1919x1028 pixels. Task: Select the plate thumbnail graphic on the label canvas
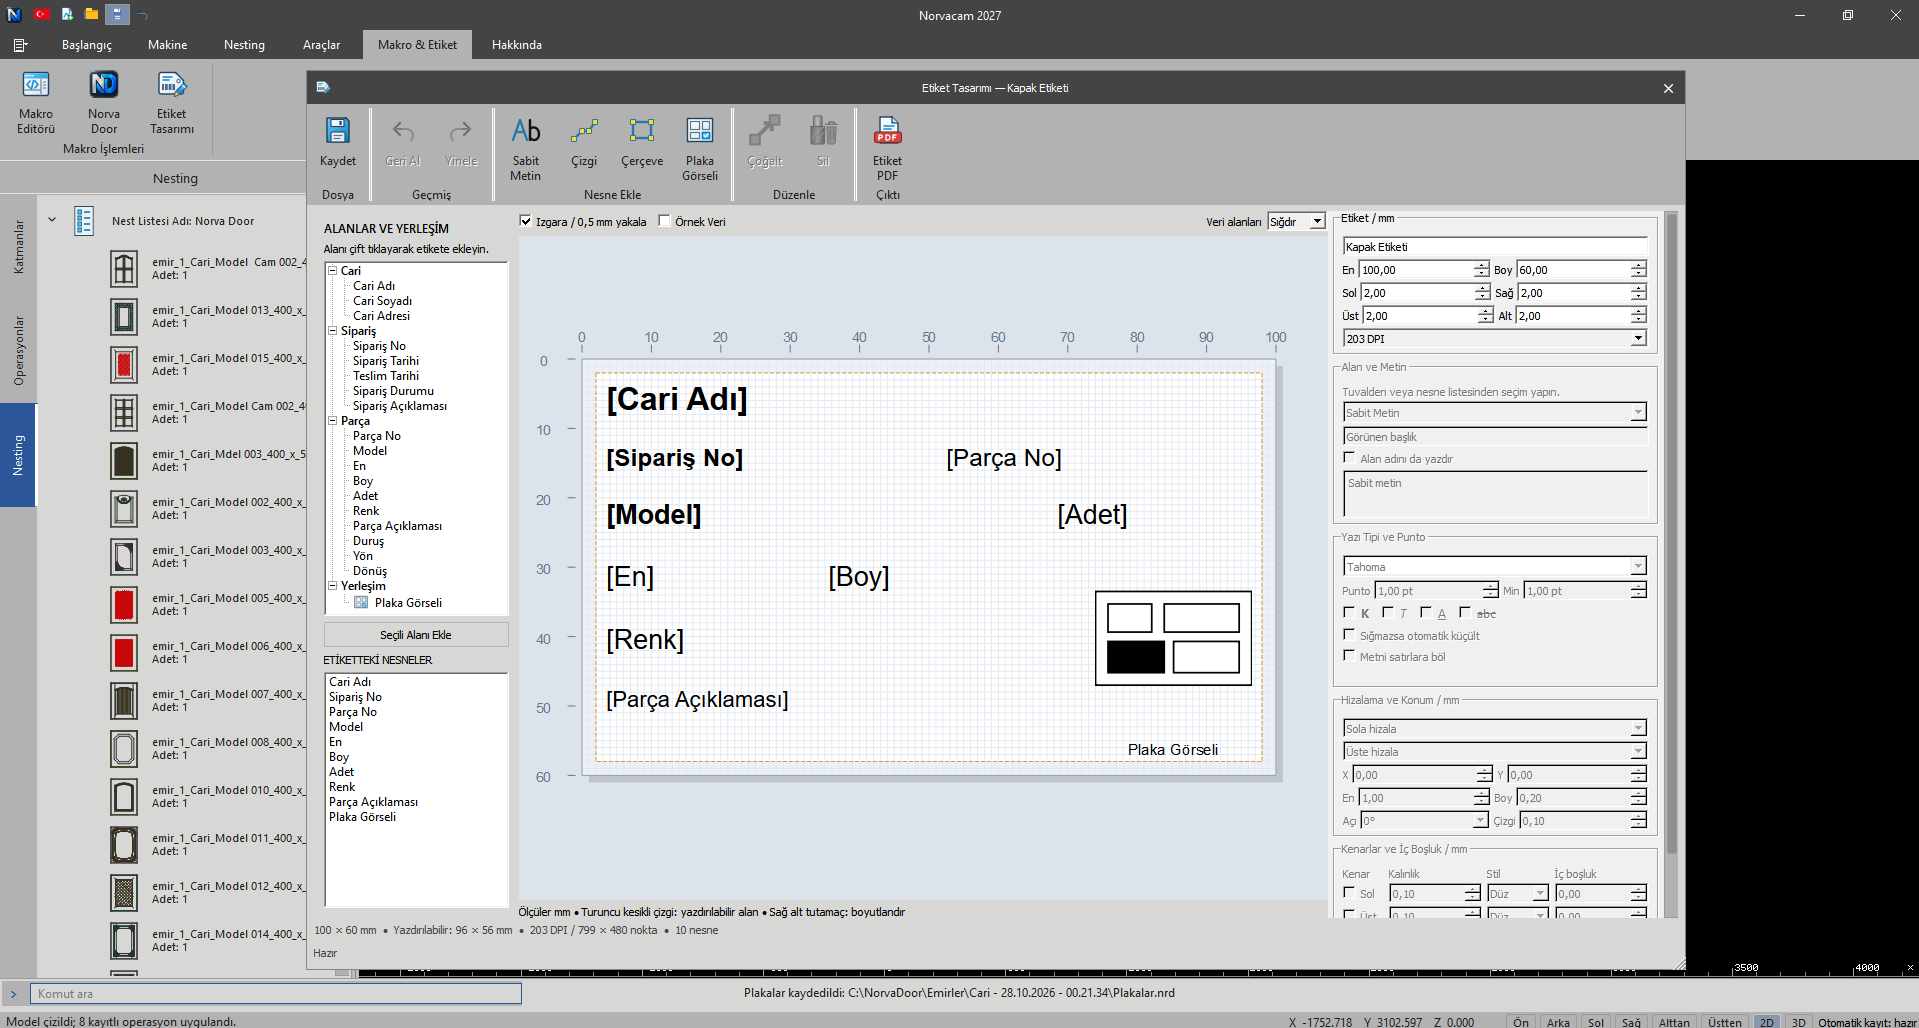coord(1173,638)
